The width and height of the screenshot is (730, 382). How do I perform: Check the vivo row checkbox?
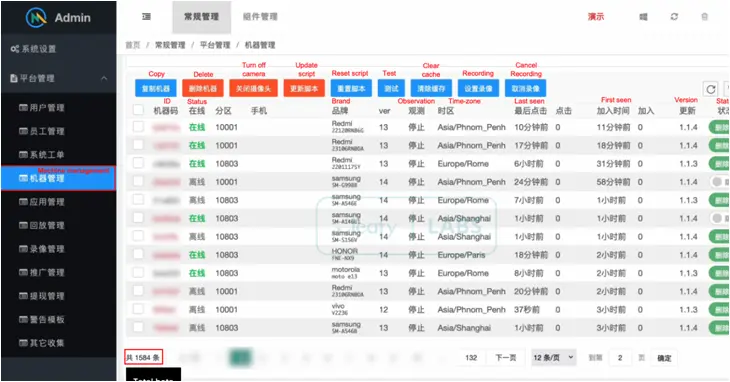click(138, 309)
